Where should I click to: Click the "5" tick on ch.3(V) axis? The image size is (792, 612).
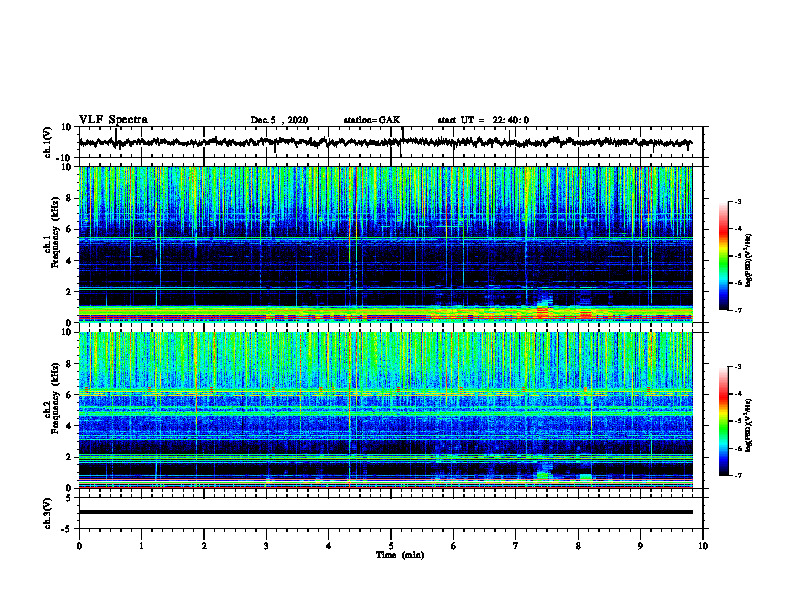(x=70, y=498)
